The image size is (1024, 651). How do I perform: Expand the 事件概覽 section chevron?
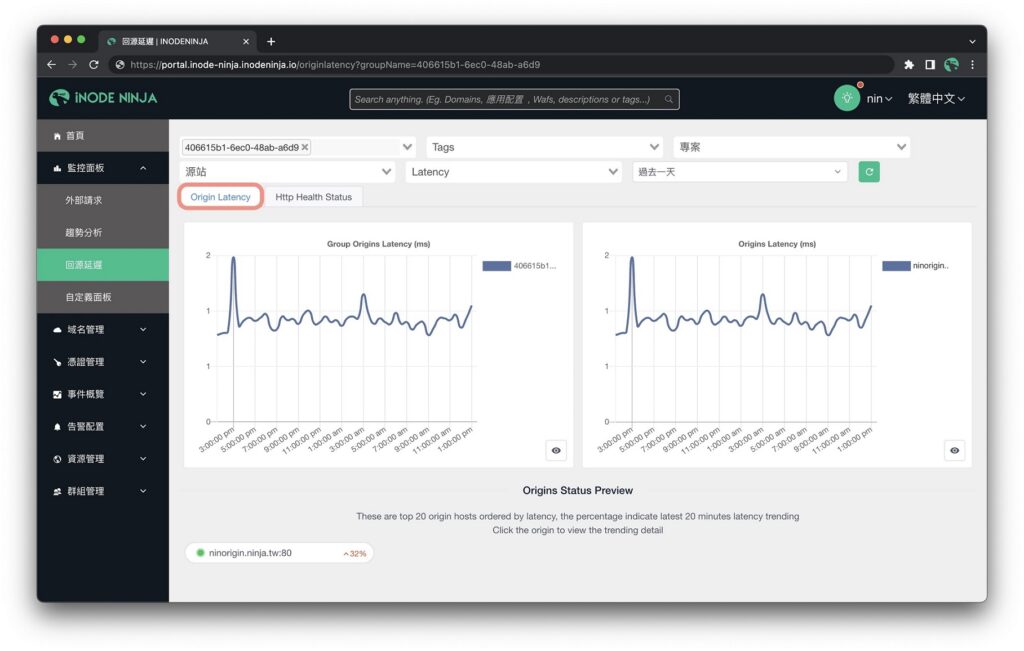[x=143, y=394]
